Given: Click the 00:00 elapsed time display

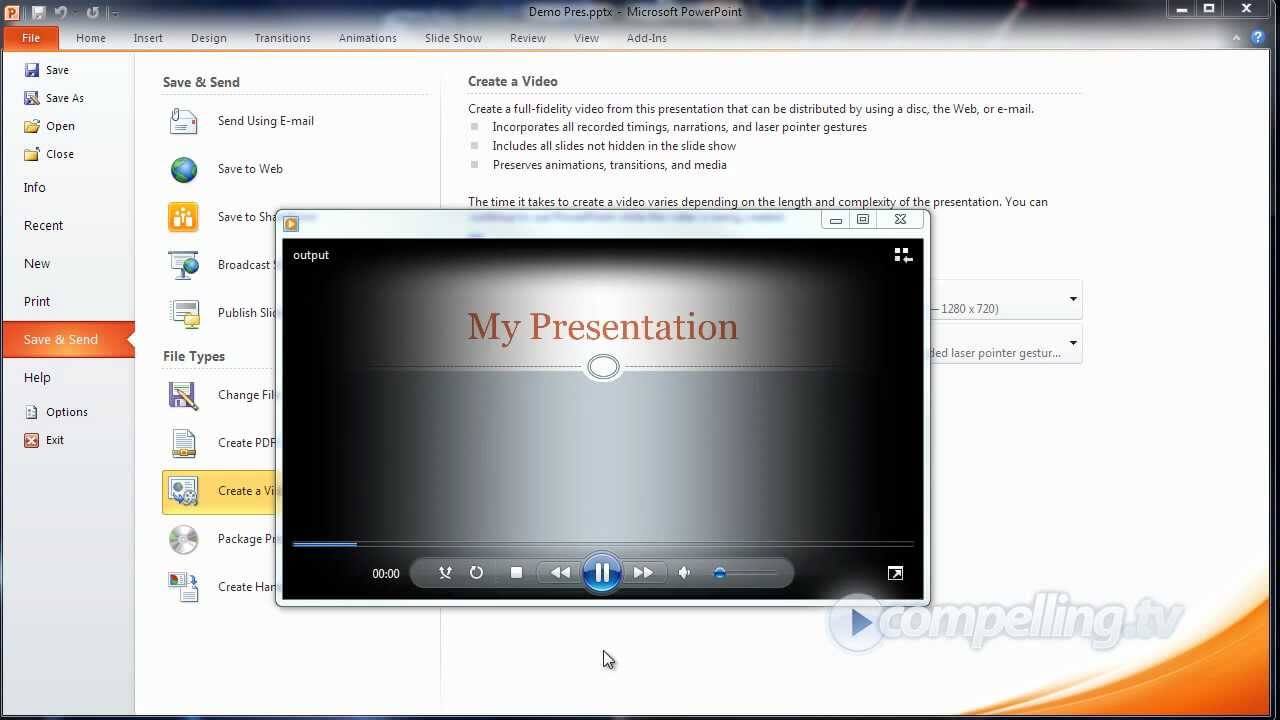Looking at the screenshot, I should point(386,574).
